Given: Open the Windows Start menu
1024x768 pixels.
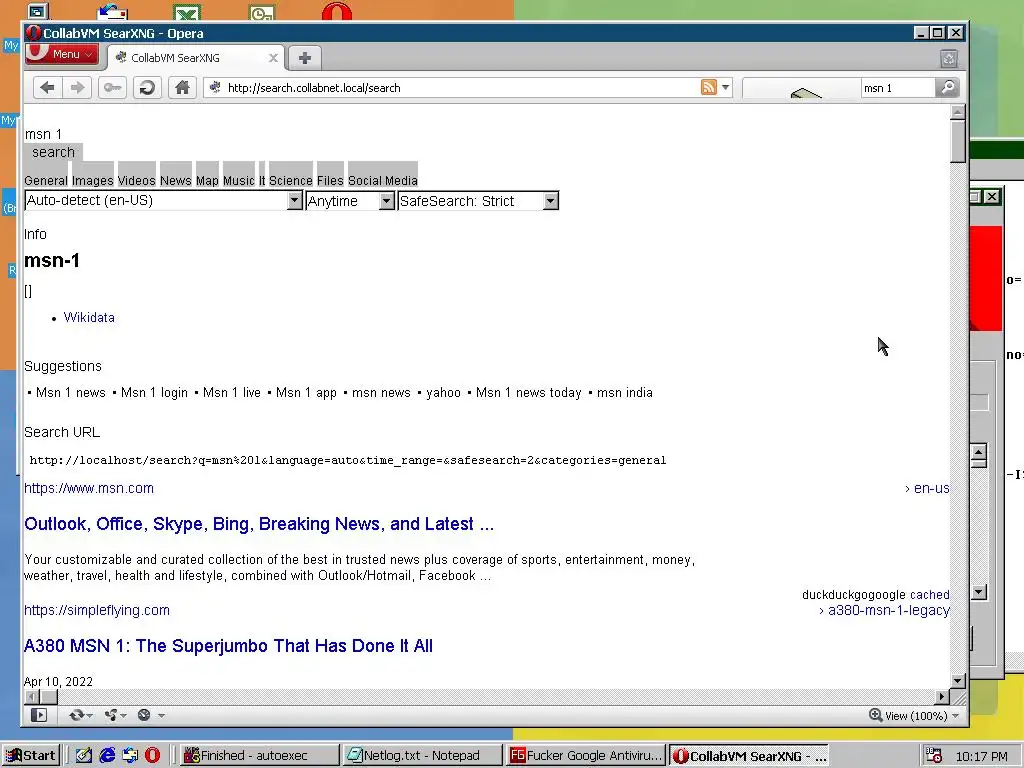Looking at the screenshot, I should 31,756.
